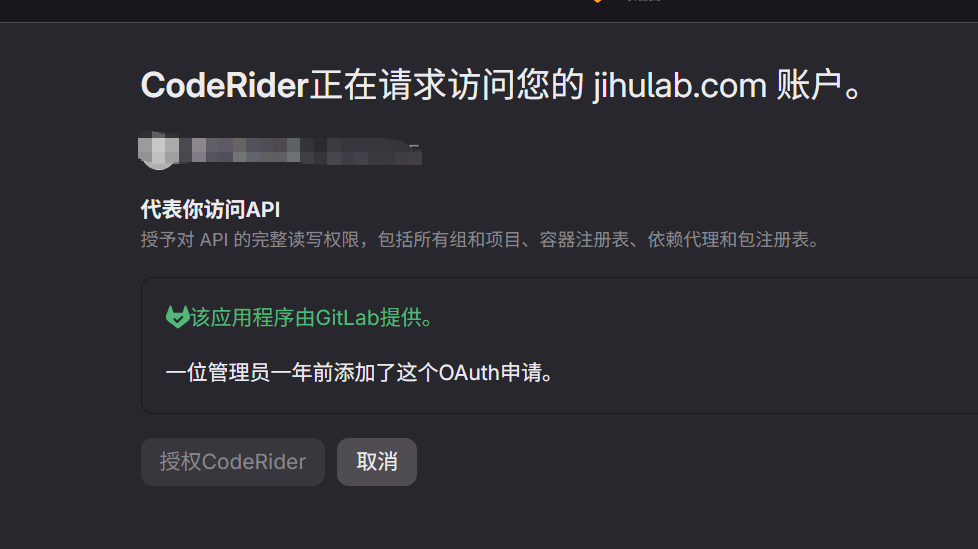Click the dark top navigation bar
The width and height of the screenshot is (978, 549).
tap(489, 11)
